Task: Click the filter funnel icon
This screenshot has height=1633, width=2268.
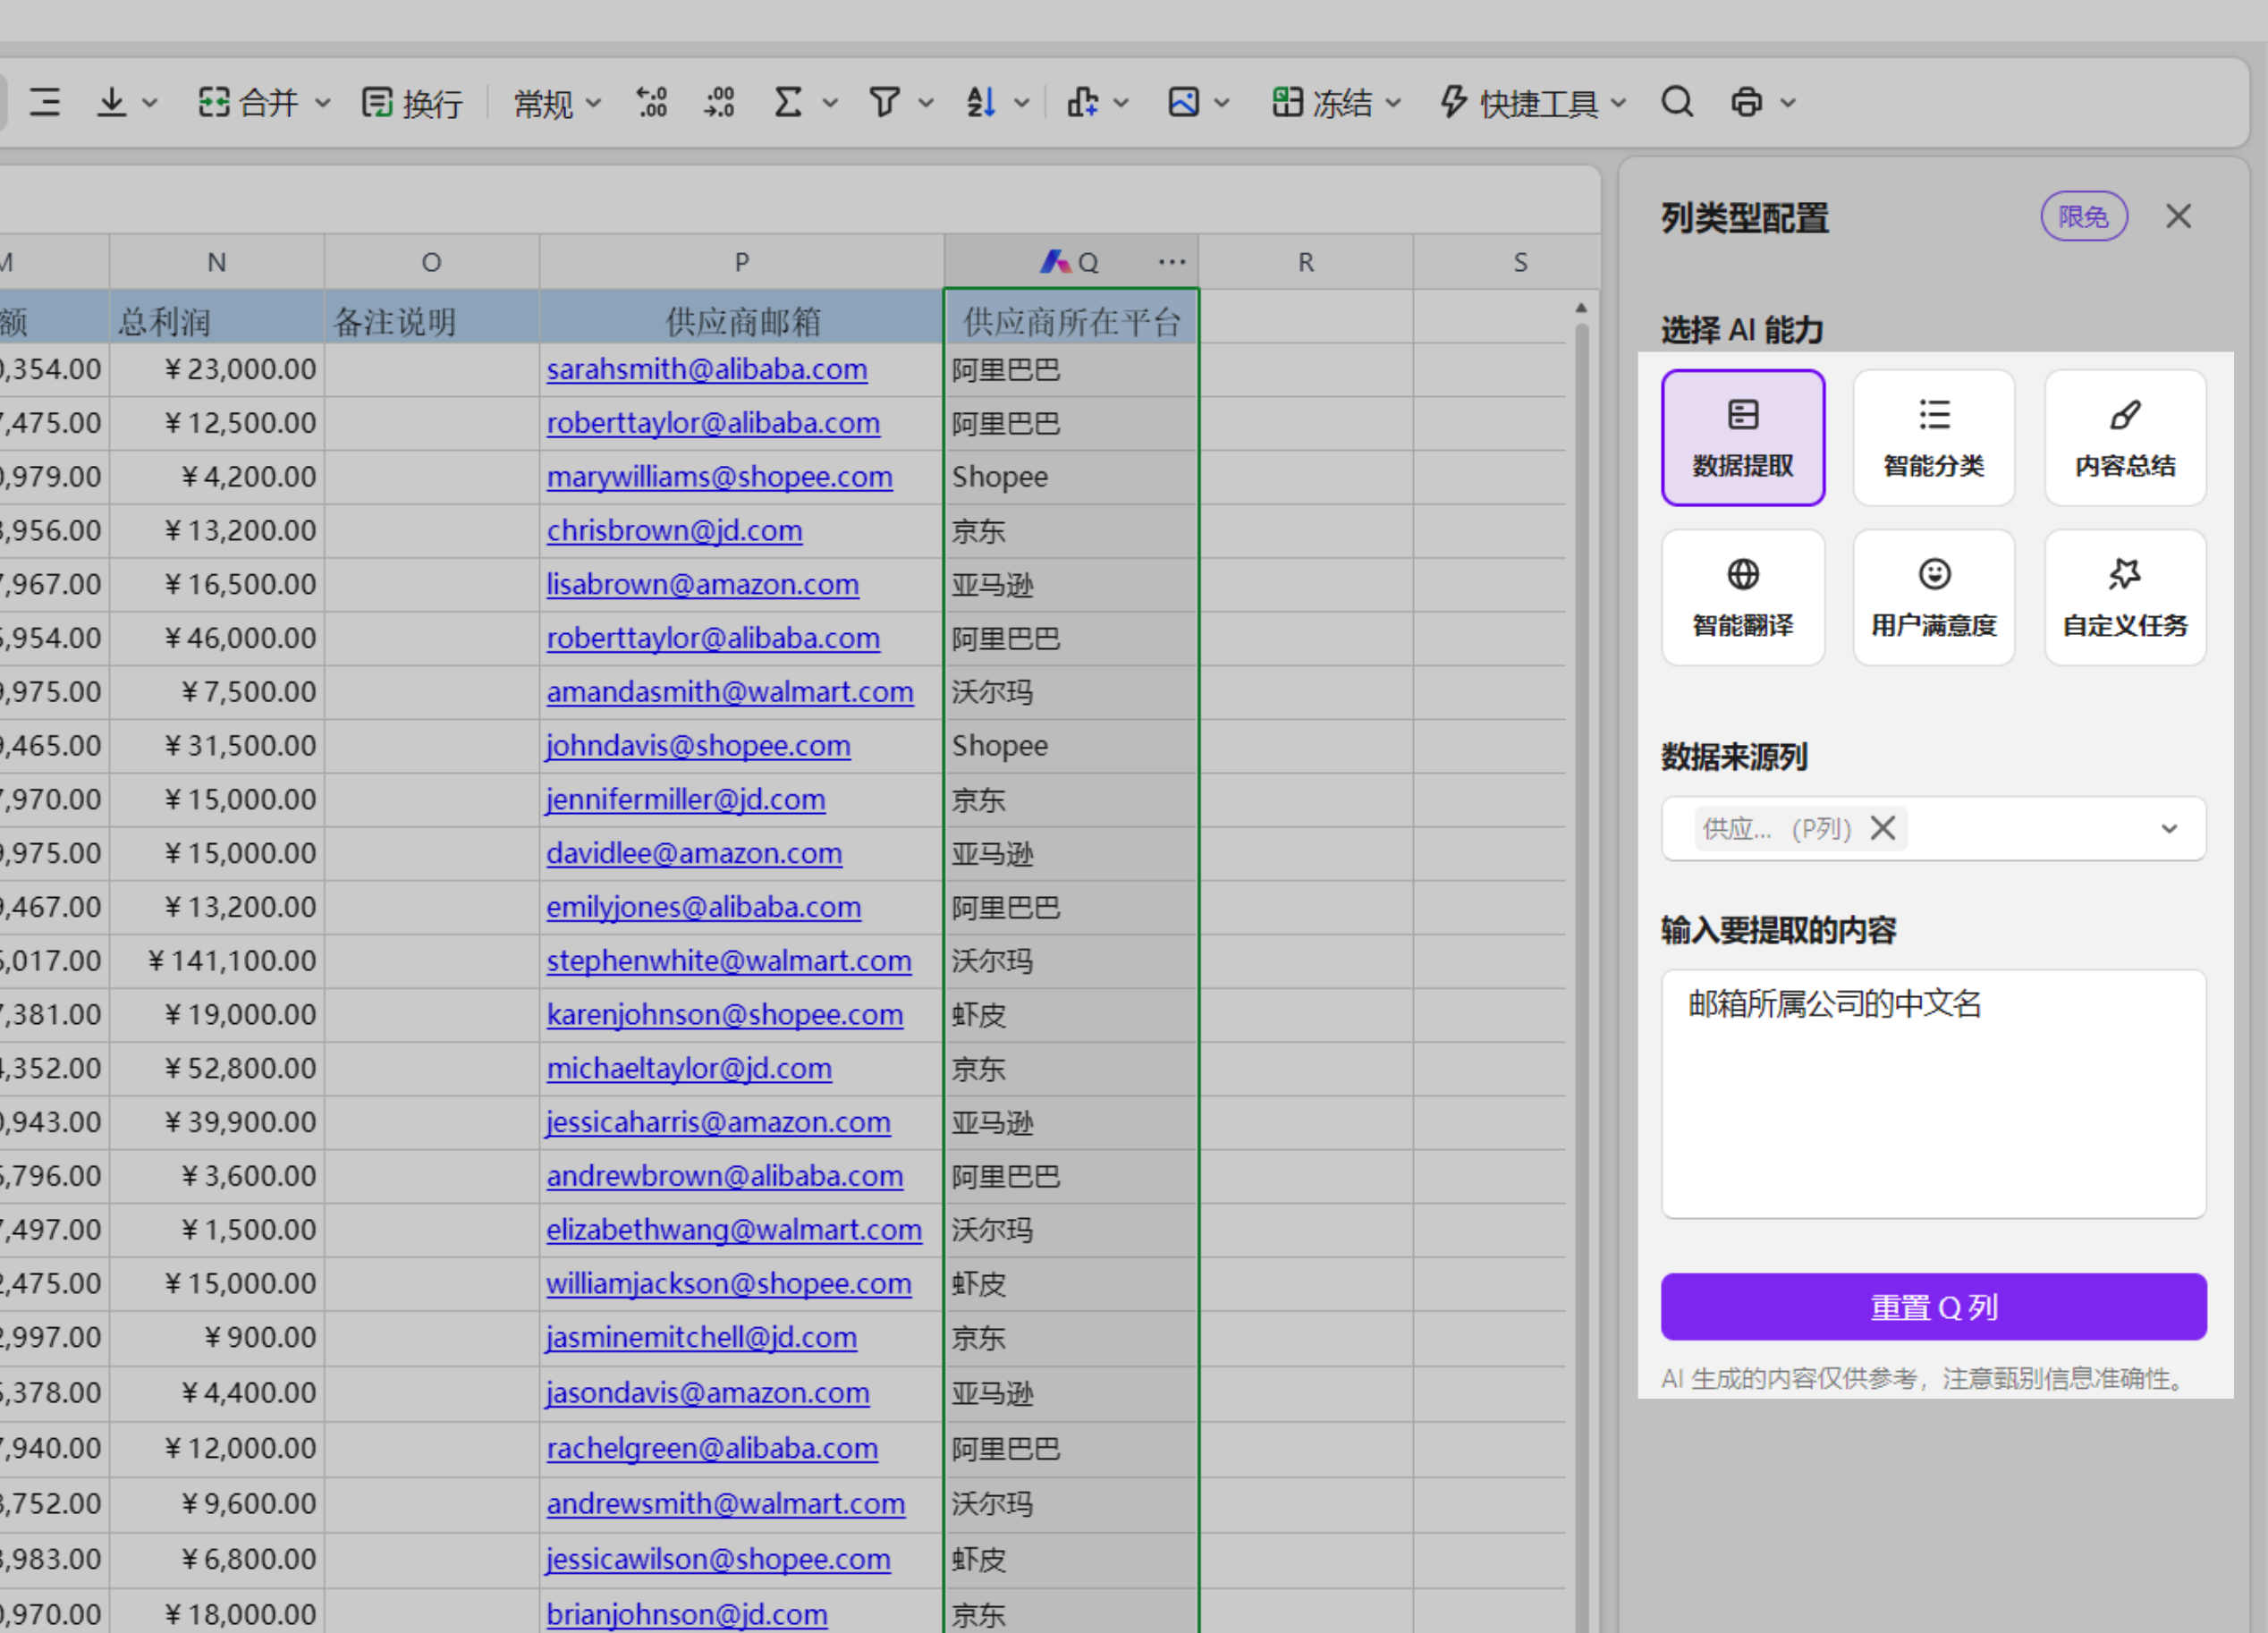Action: point(885,102)
